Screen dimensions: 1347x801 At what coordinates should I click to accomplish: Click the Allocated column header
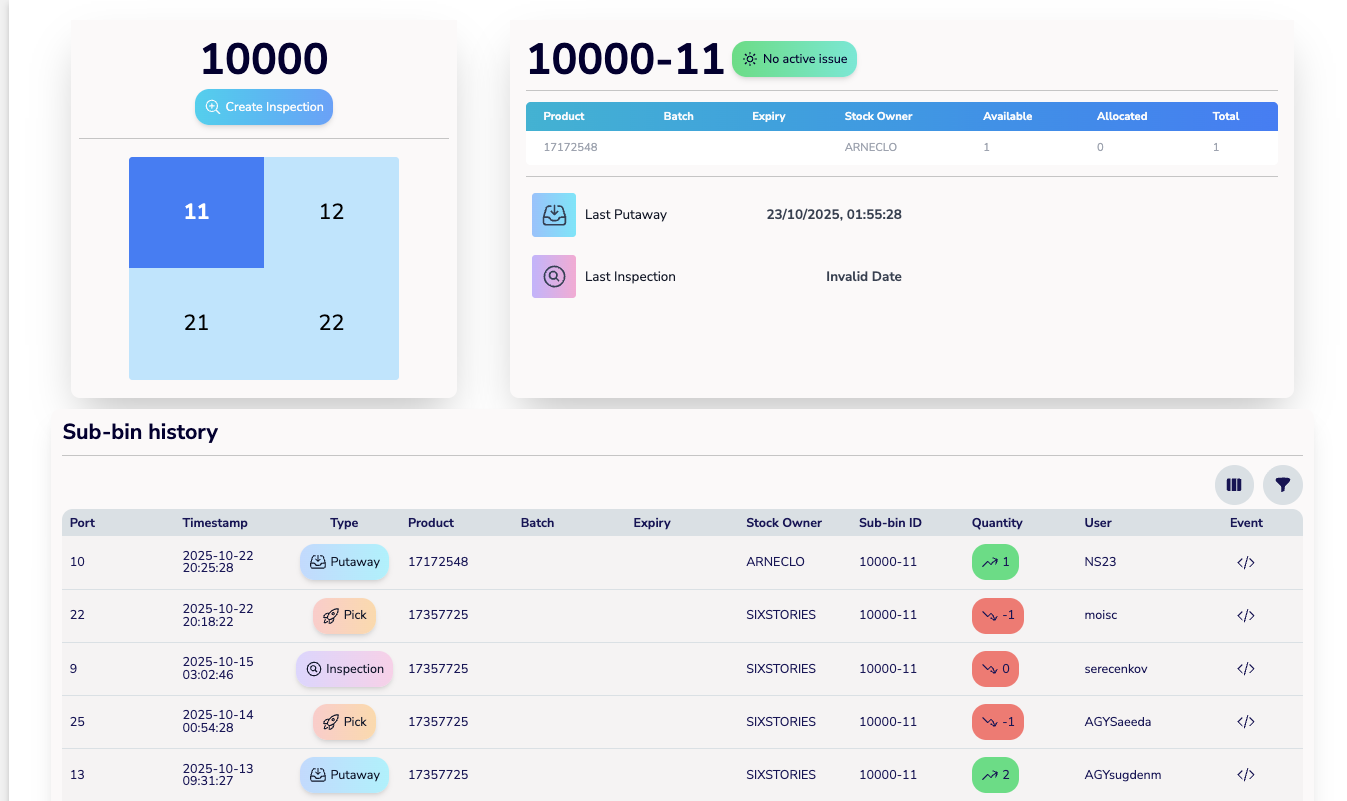coord(1122,116)
